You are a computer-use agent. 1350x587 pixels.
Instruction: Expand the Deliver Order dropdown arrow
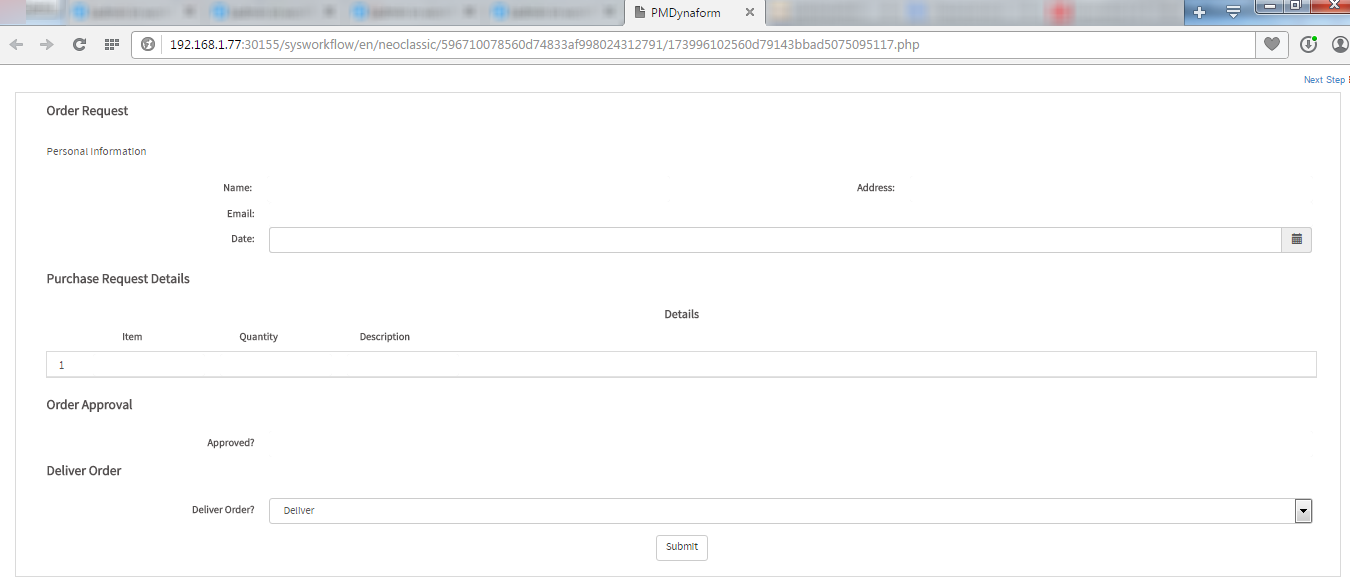pos(1302,511)
